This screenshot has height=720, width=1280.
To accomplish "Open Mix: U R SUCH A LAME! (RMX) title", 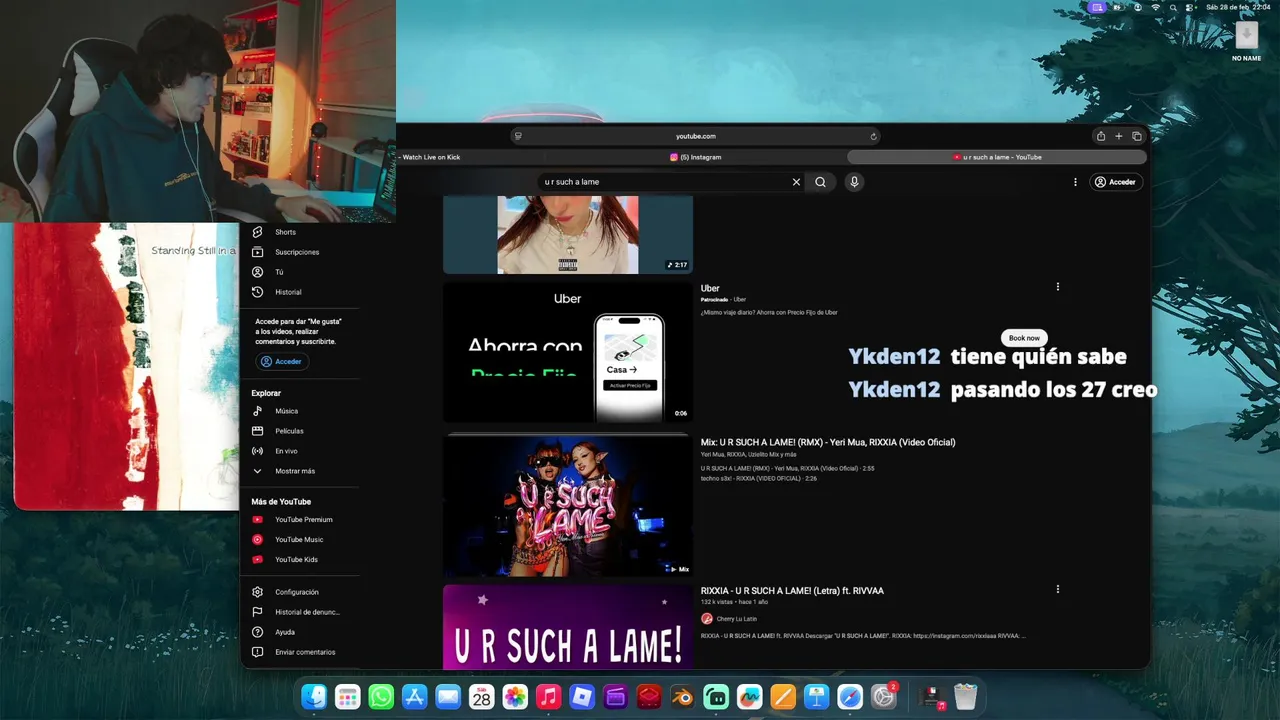I will pyautogui.click(x=828, y=442).
